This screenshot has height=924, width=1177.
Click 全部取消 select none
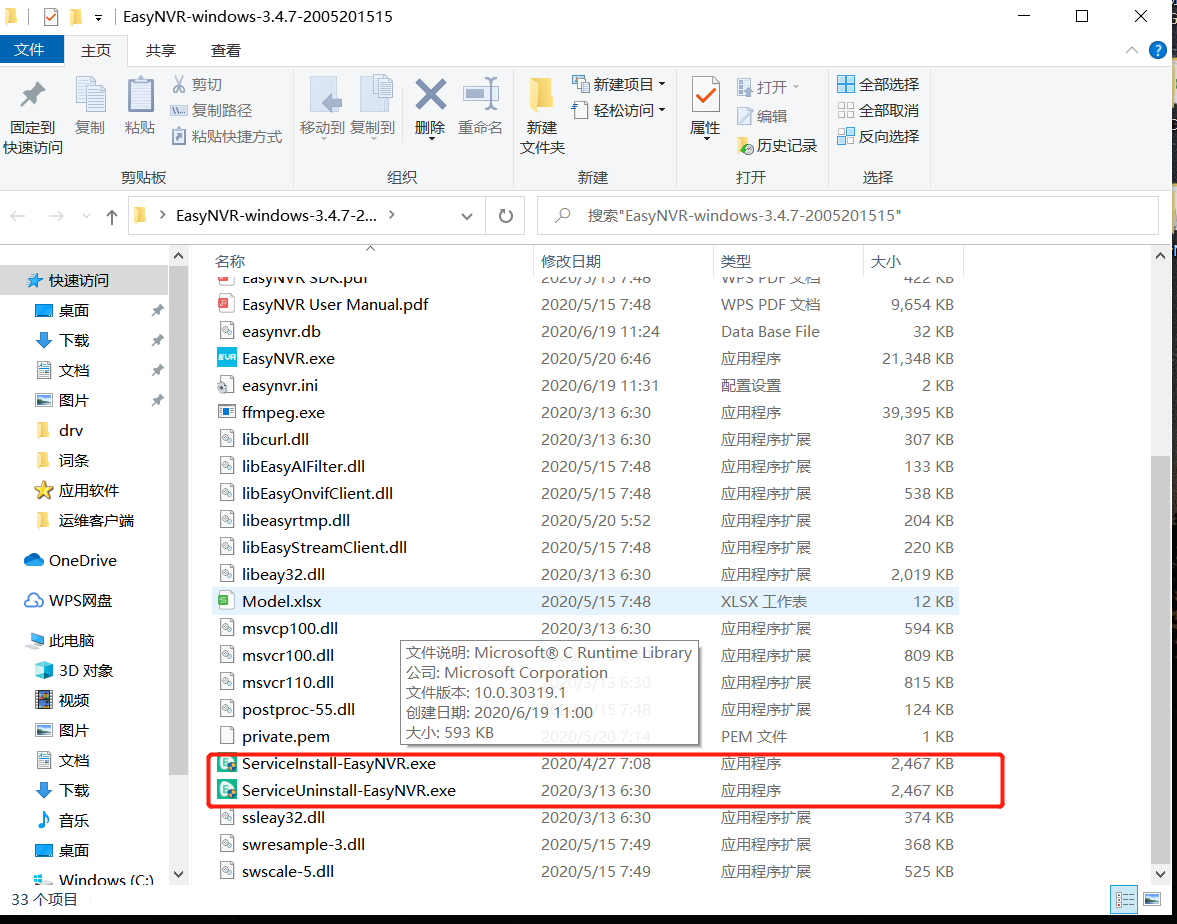[878, 110]
